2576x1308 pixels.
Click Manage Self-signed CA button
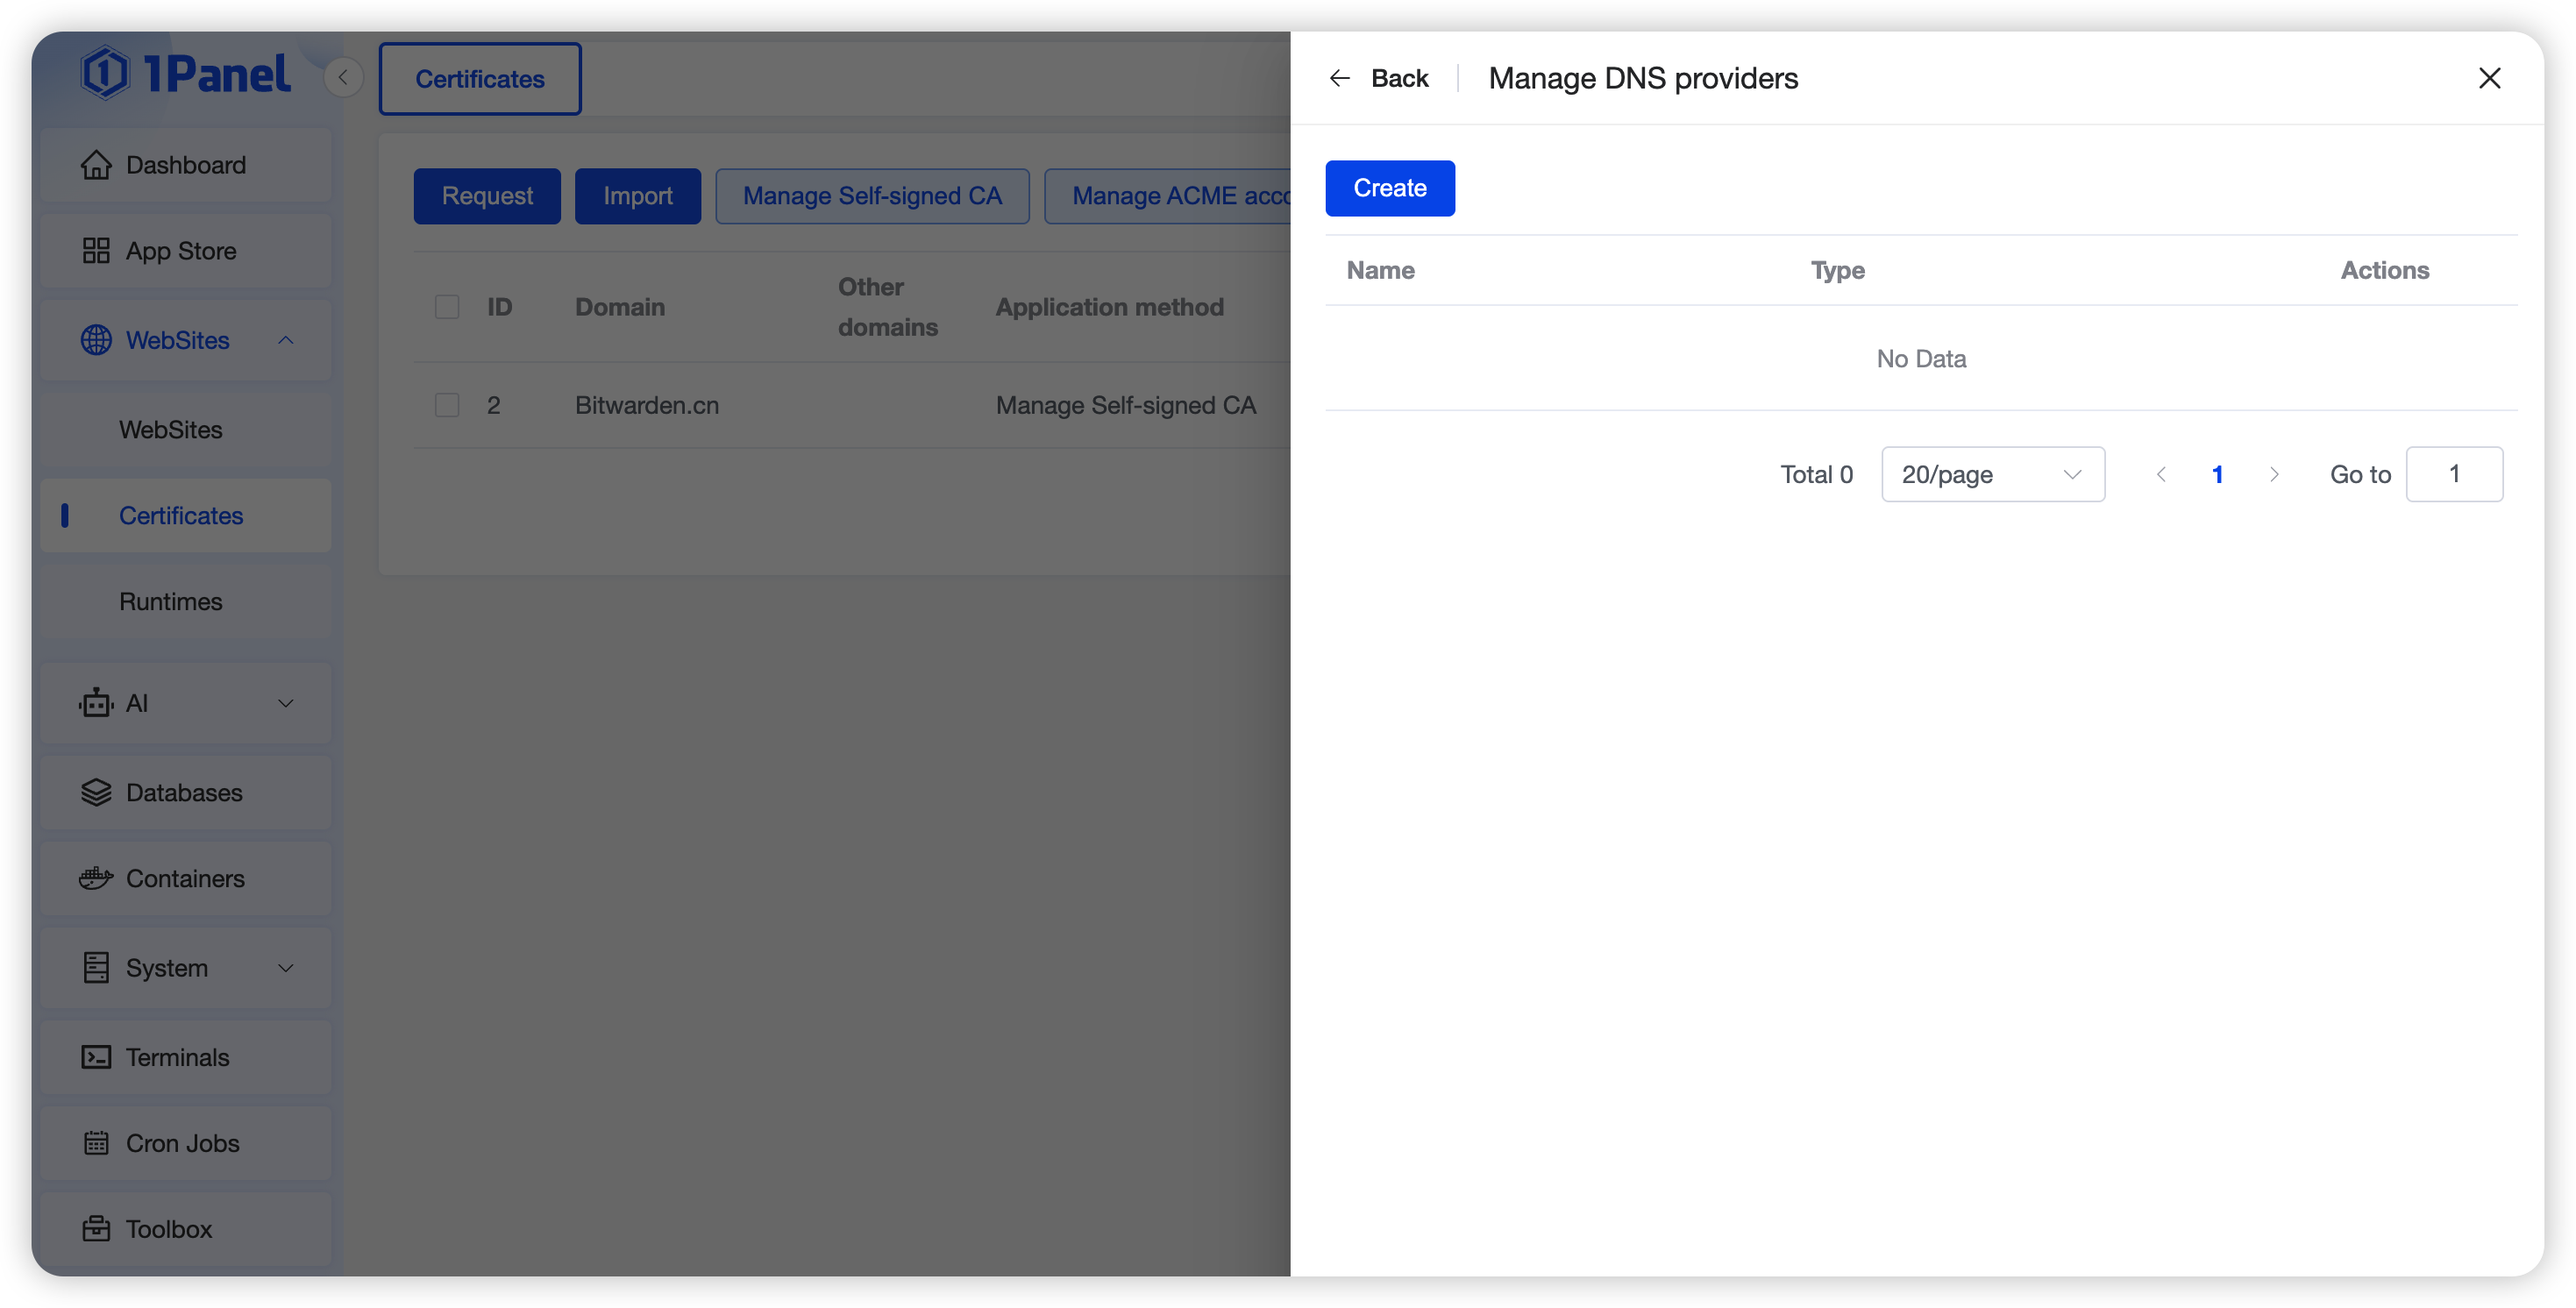point(872,196)
